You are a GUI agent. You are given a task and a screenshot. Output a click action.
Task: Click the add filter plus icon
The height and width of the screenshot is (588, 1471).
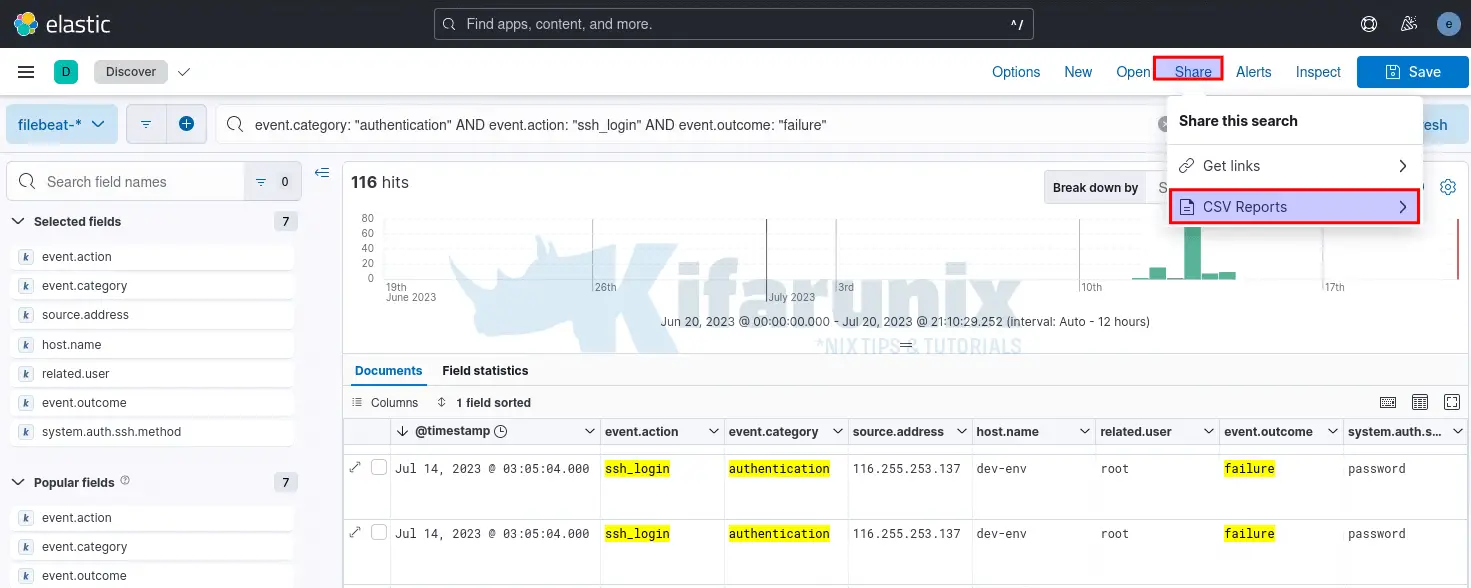click(186, 124)
